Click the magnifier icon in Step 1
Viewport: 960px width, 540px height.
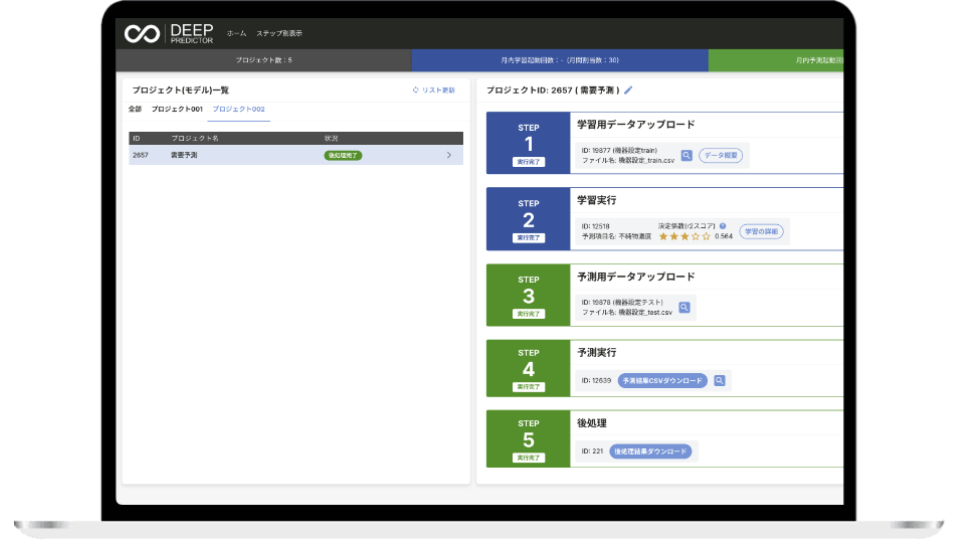(x=686, y=155)
